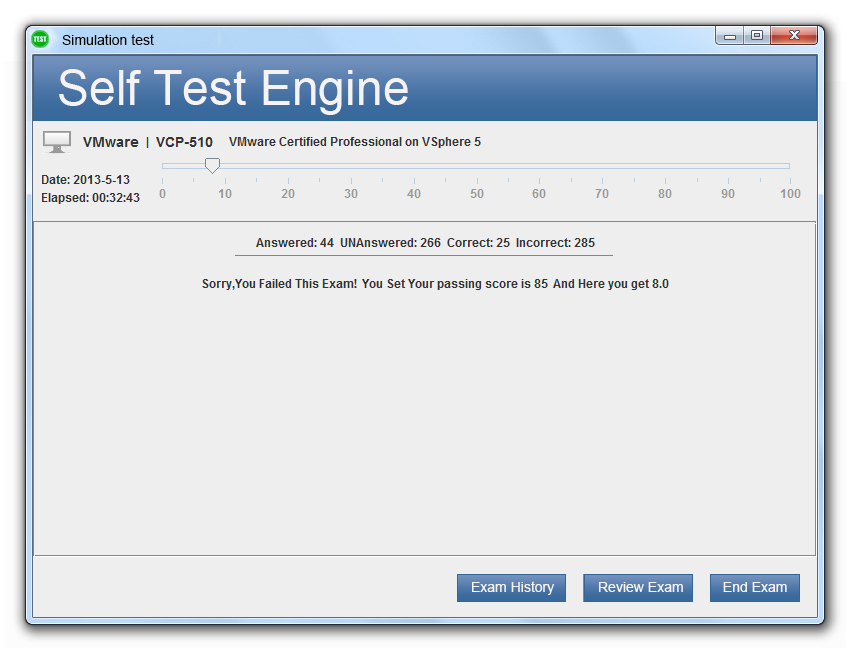
Task: Click the failed exam result message
Action: 435,284
